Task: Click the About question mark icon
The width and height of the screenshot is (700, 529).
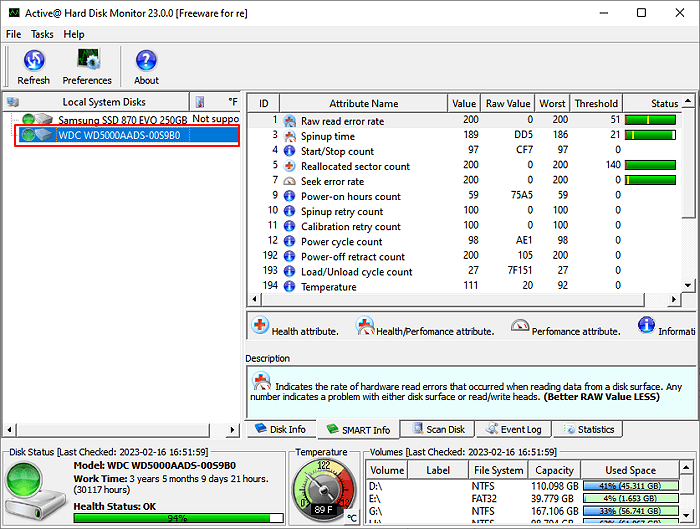Action: pos(146,67)
